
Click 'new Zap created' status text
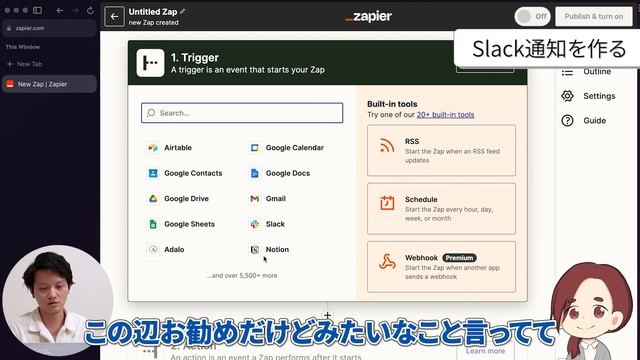tap(153, 23)
